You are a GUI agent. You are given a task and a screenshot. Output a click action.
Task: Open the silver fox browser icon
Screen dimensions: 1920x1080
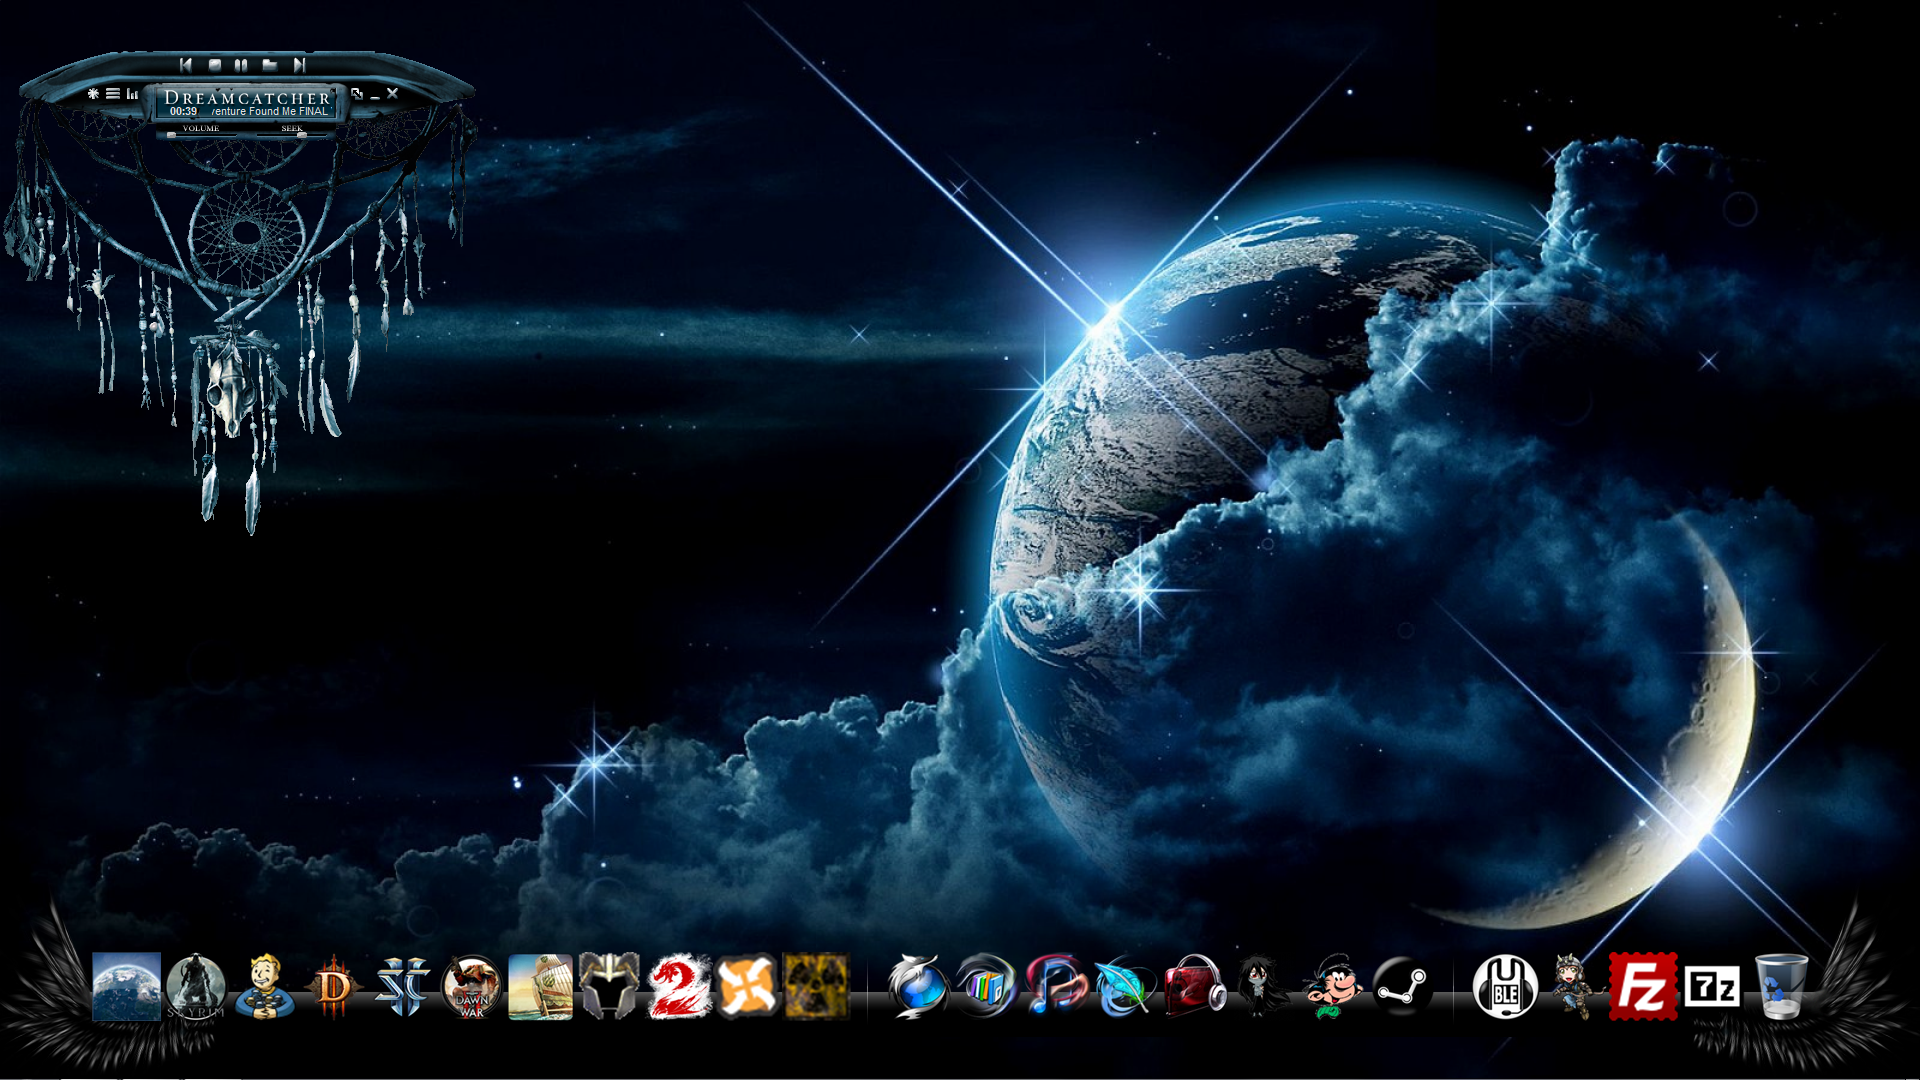917,986
